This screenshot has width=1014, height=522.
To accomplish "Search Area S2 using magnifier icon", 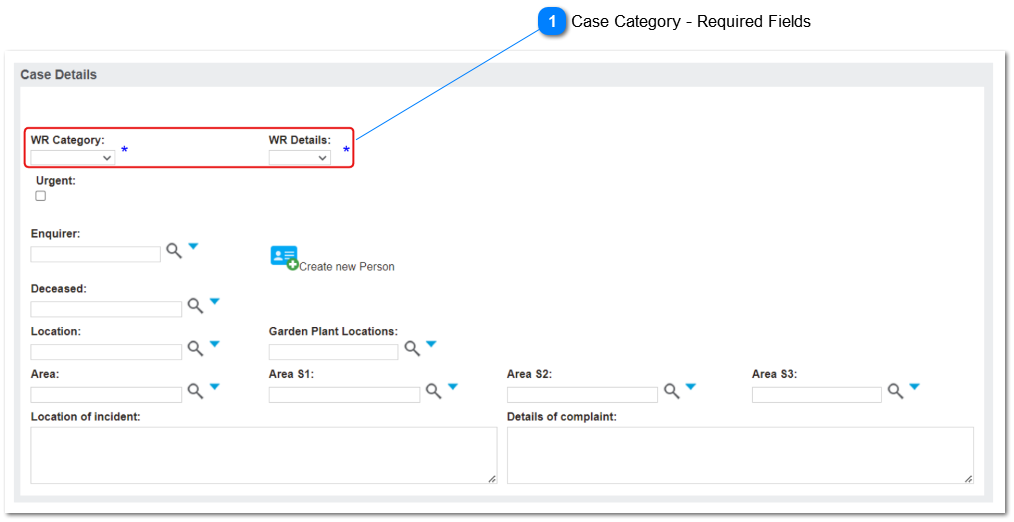I will (672, 391).
